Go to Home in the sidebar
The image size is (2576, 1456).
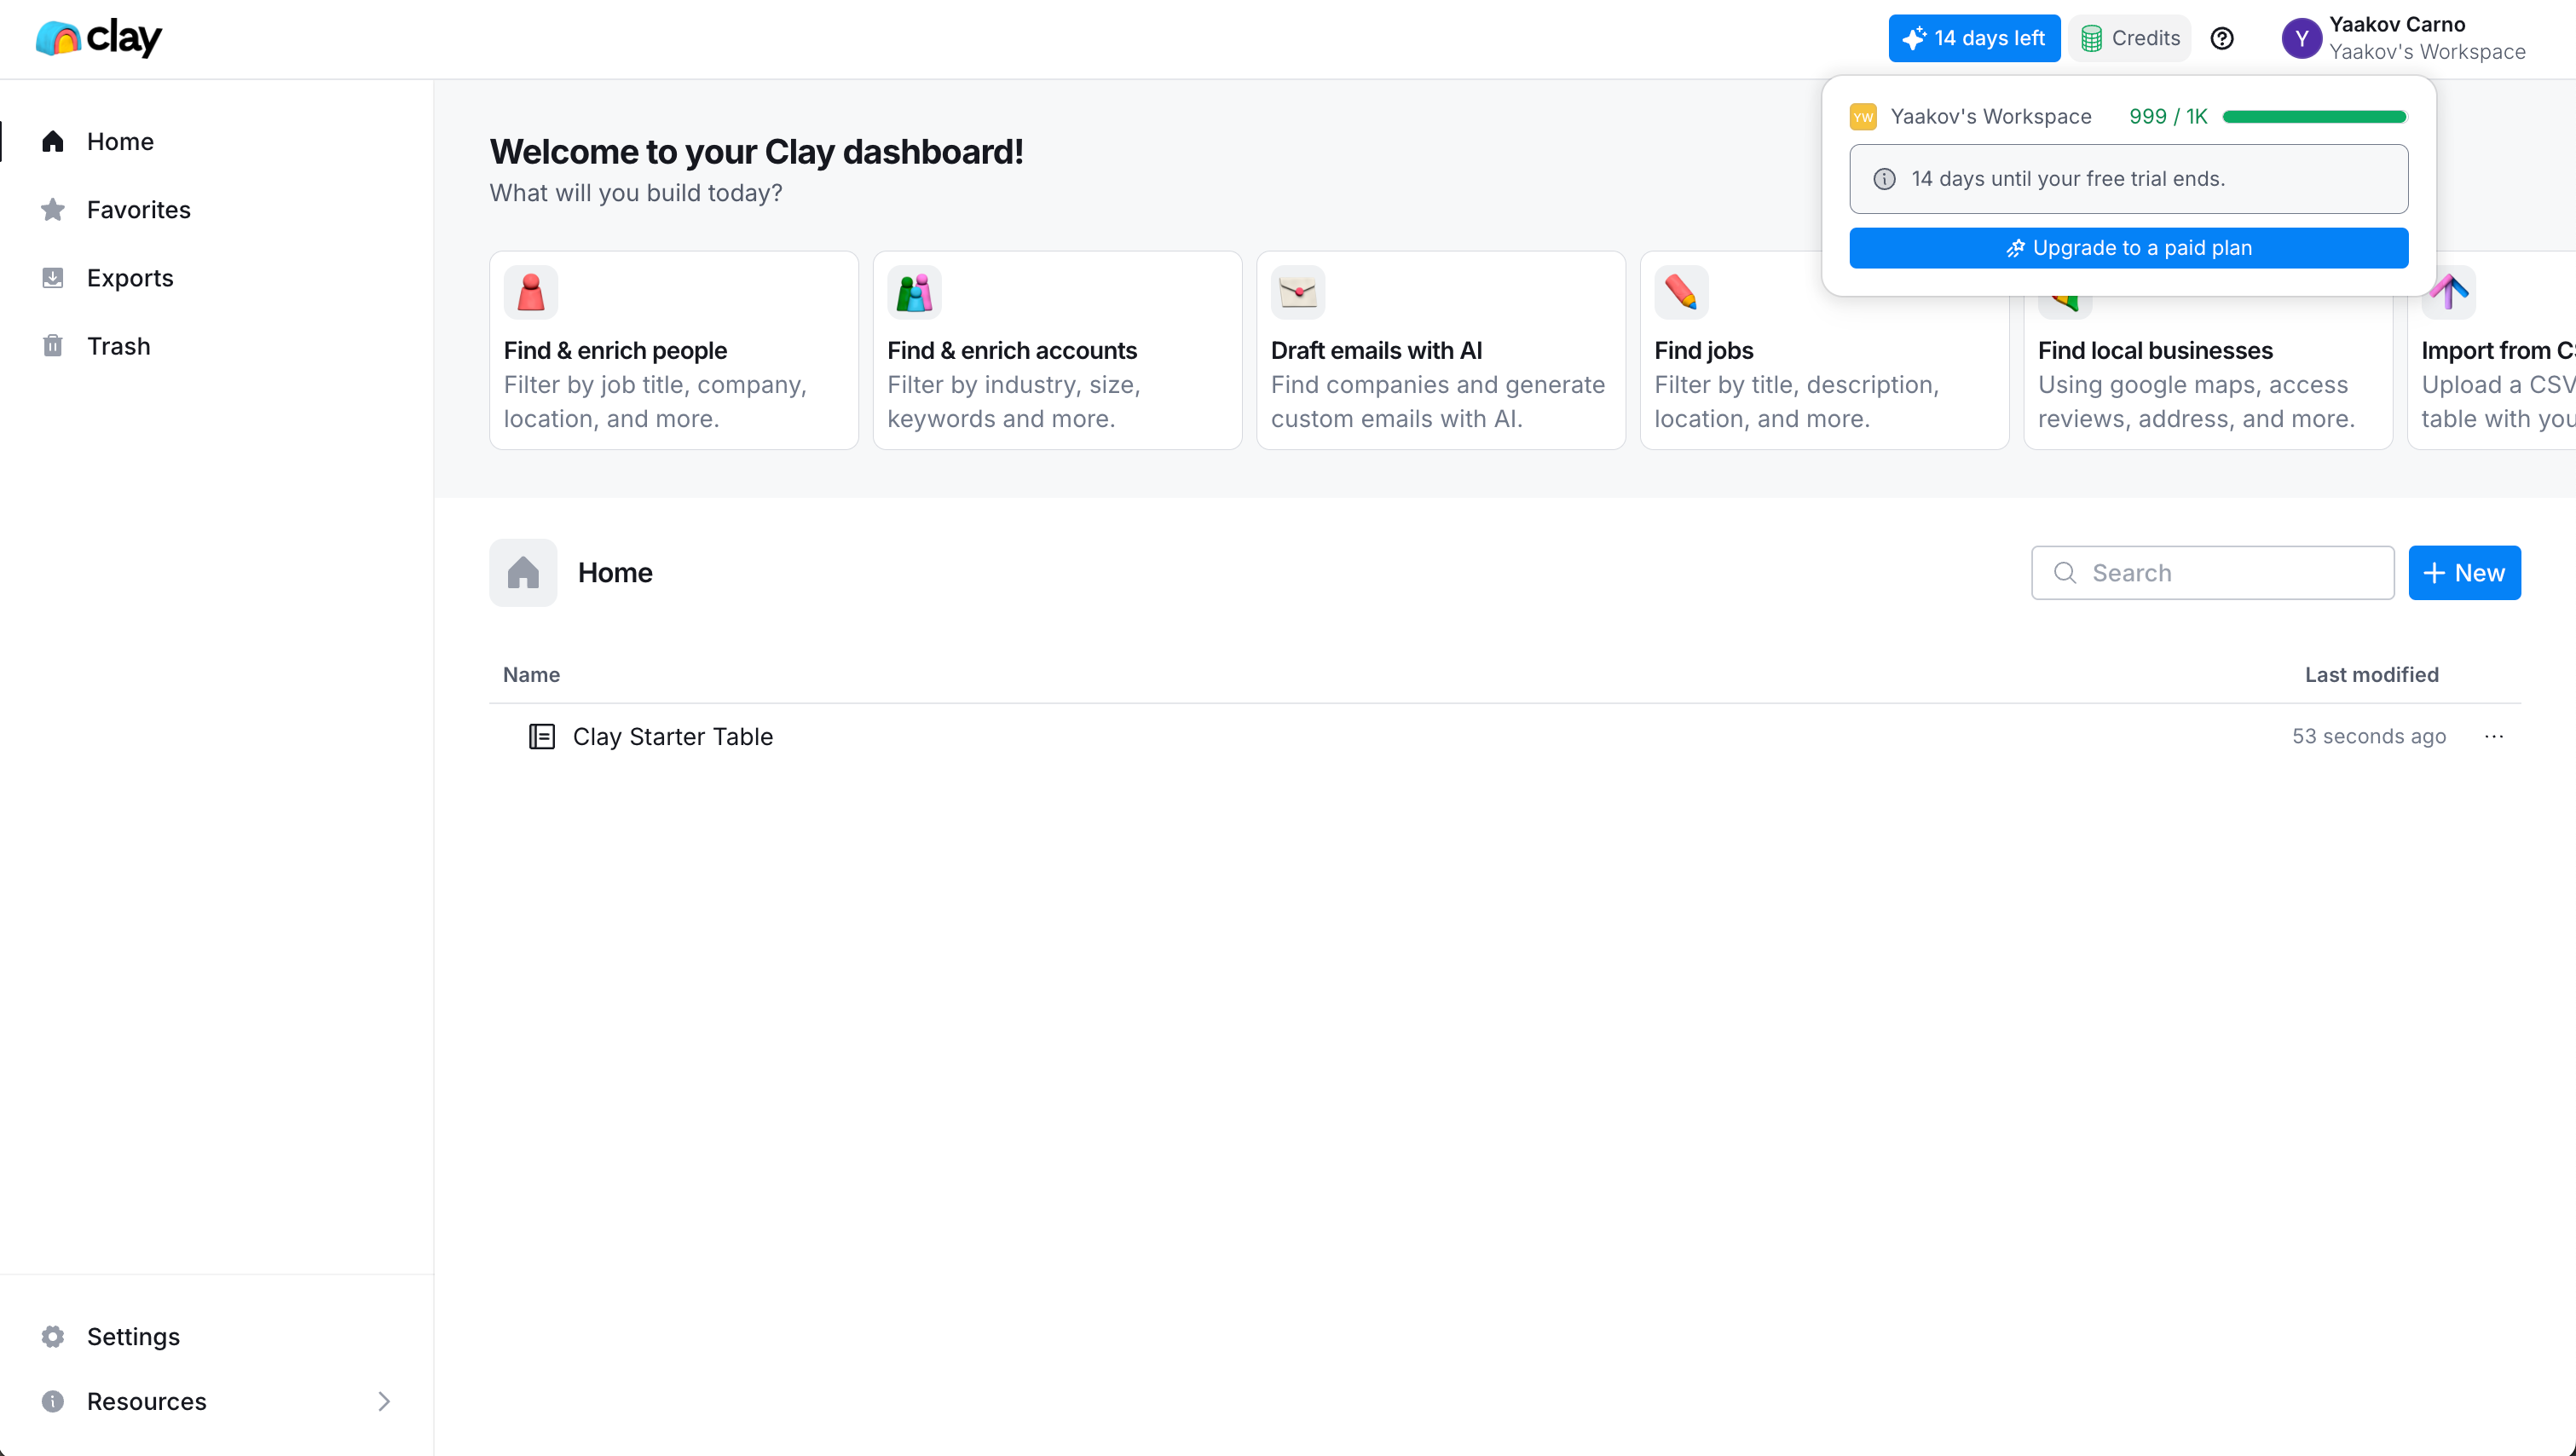(216, 141)
